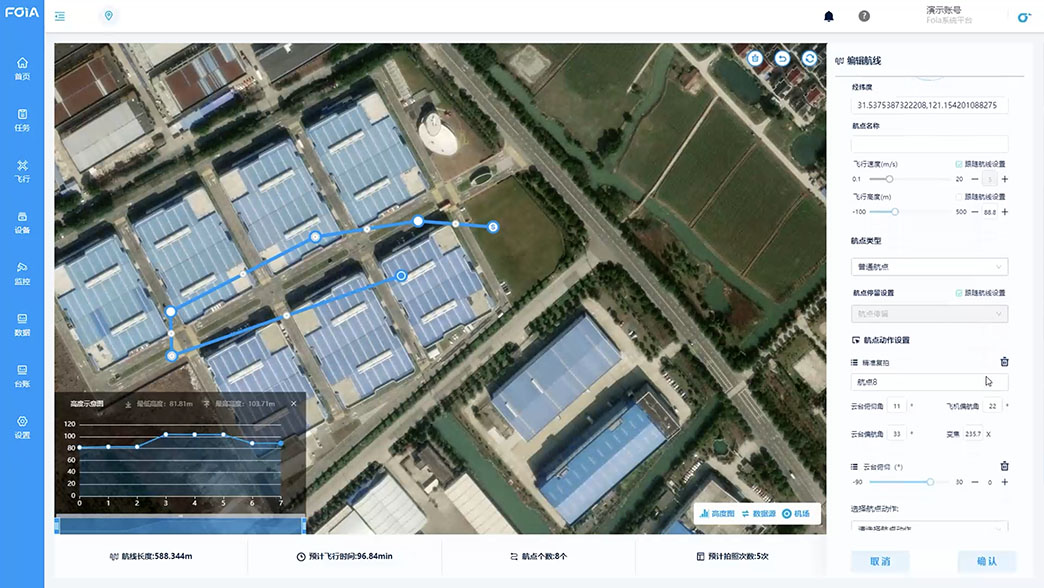Click the delete trash icon on map toolbar

755,59
